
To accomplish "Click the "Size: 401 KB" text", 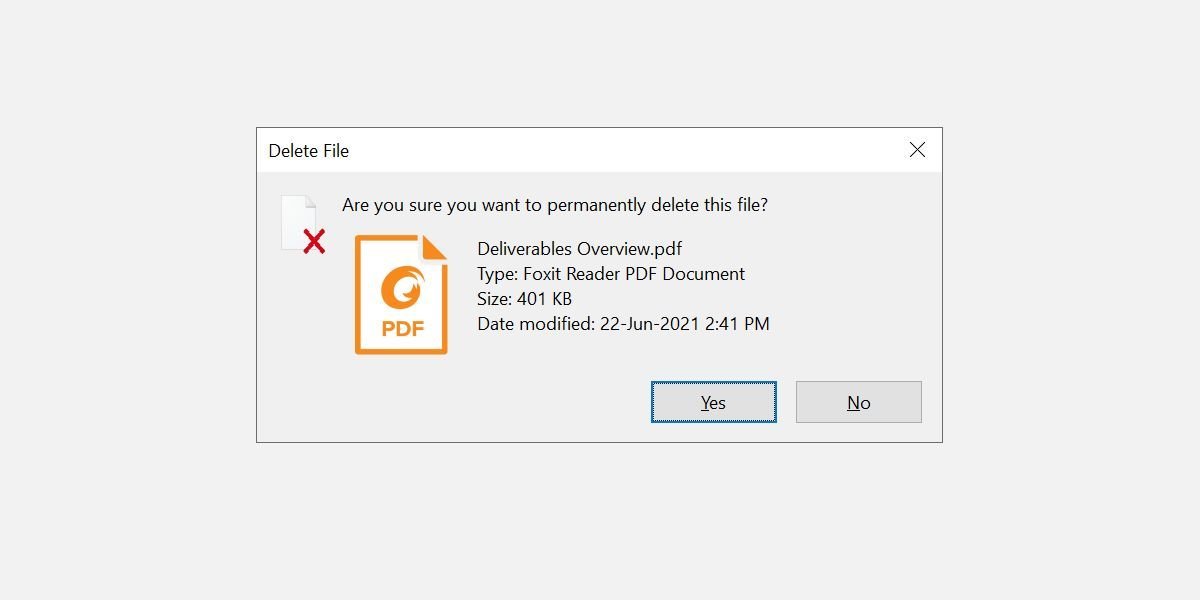I will [x=524, y=299].
